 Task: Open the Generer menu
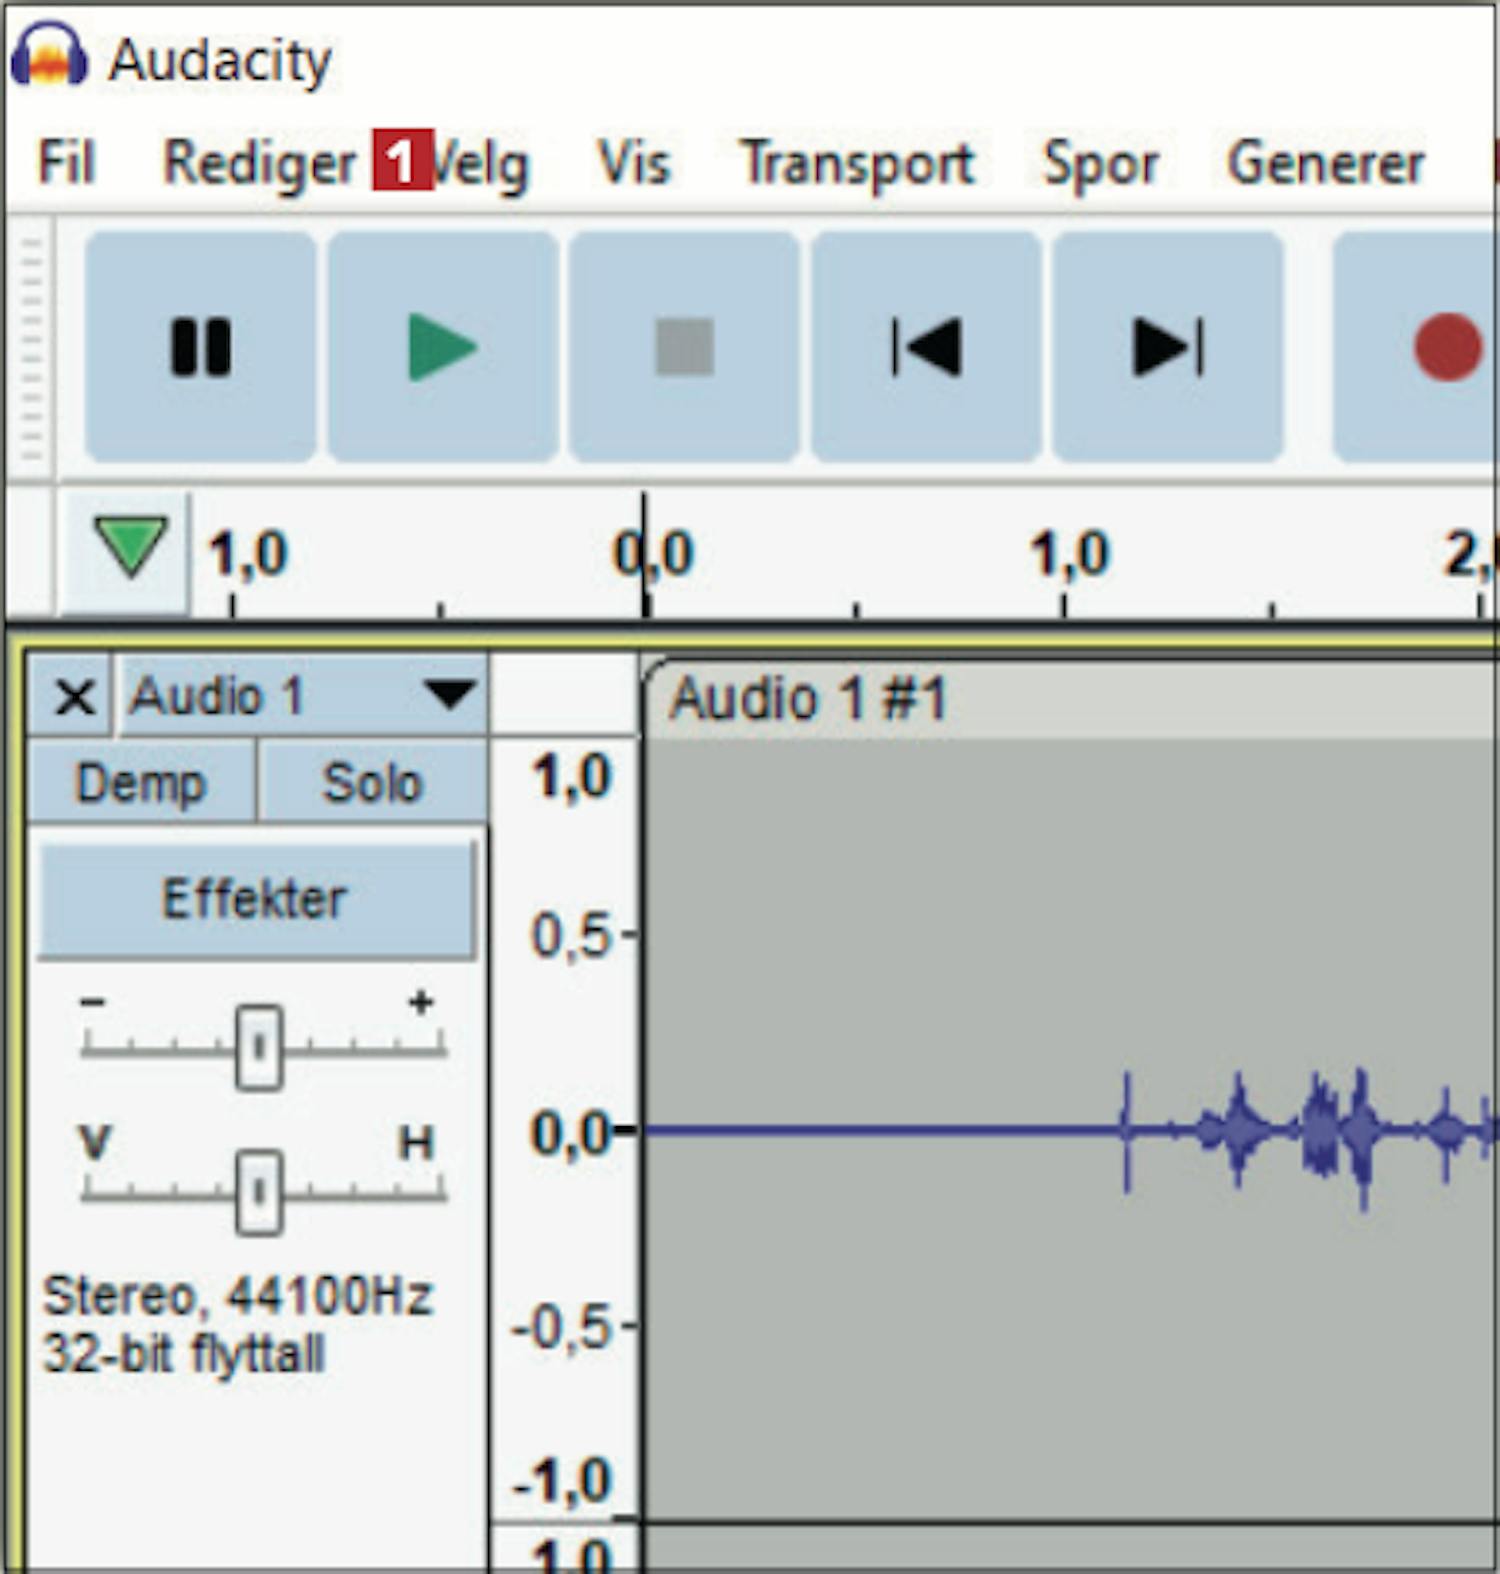point(1326,163)
